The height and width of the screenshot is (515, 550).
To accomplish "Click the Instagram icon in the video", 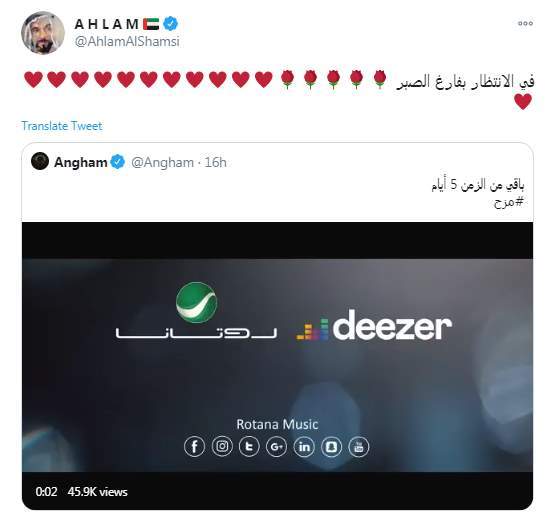I will pyautogui.click(x=222, y=446).
